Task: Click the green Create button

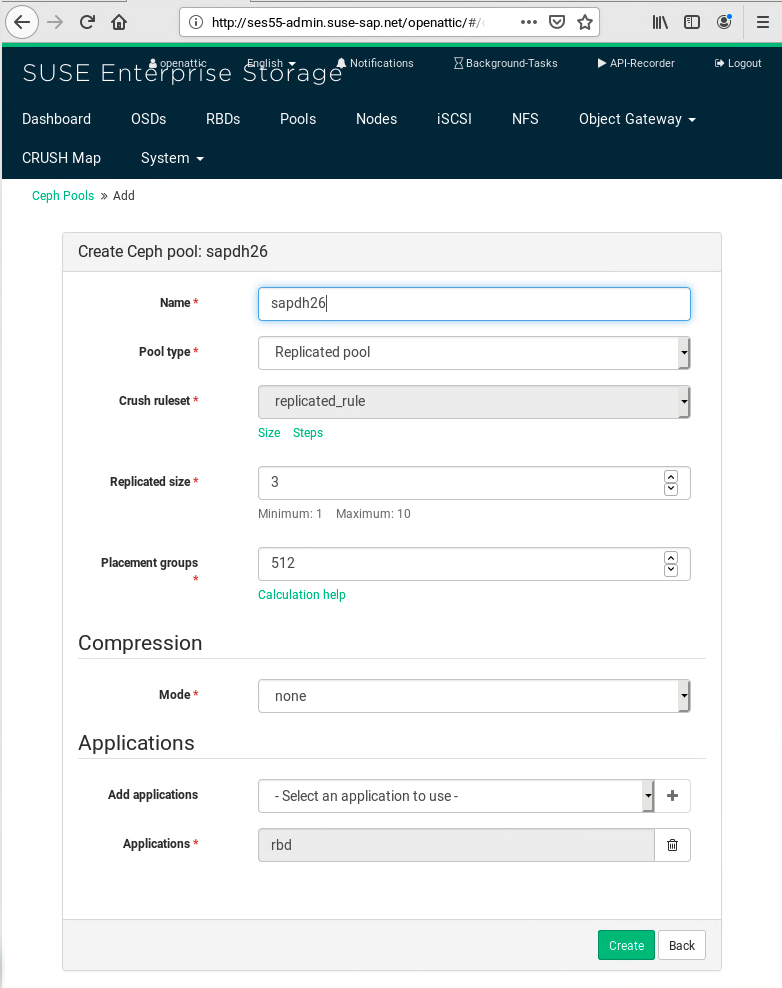Action: [626, 945]
